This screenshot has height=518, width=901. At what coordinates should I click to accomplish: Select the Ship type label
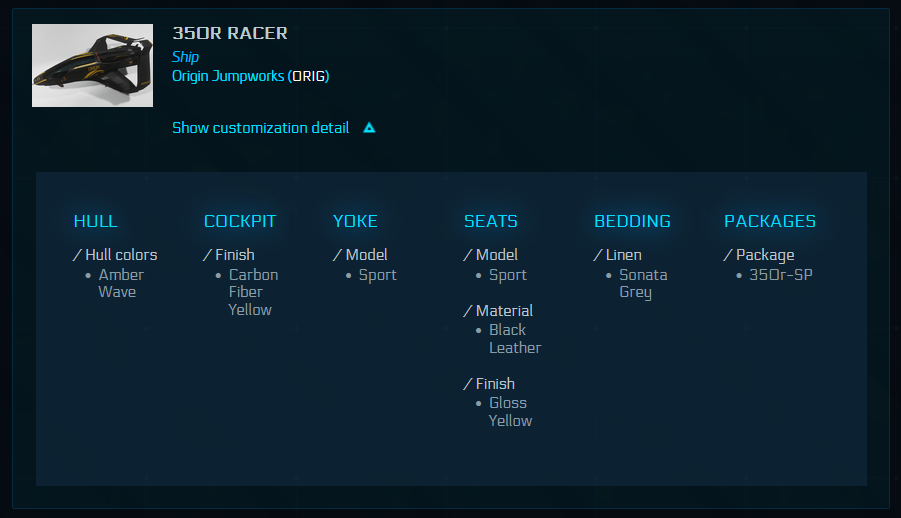pos(185,57)
